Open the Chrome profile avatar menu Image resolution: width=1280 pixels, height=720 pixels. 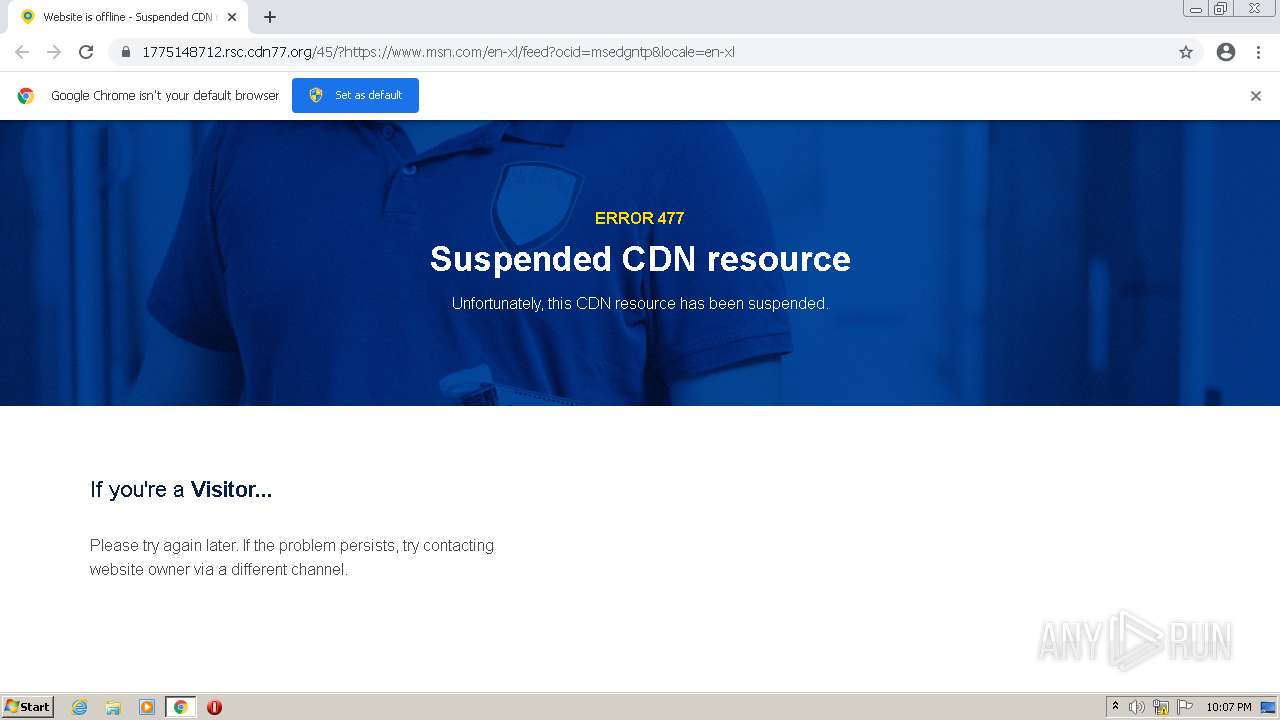click(x=1226, y=52)
